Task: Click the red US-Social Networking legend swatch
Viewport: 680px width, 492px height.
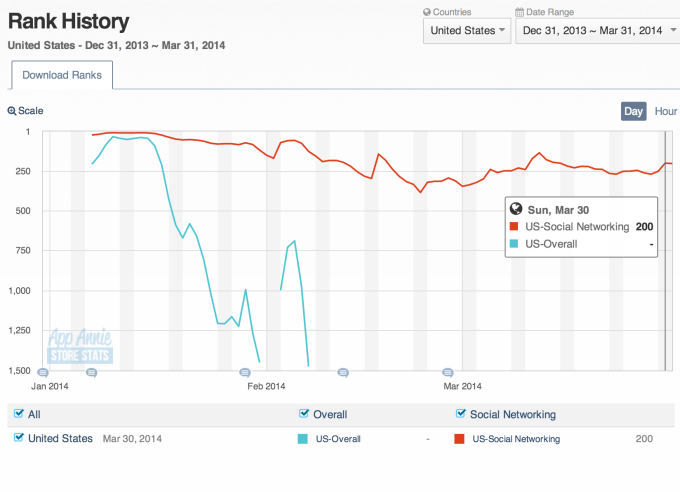Action: (460, 439)
